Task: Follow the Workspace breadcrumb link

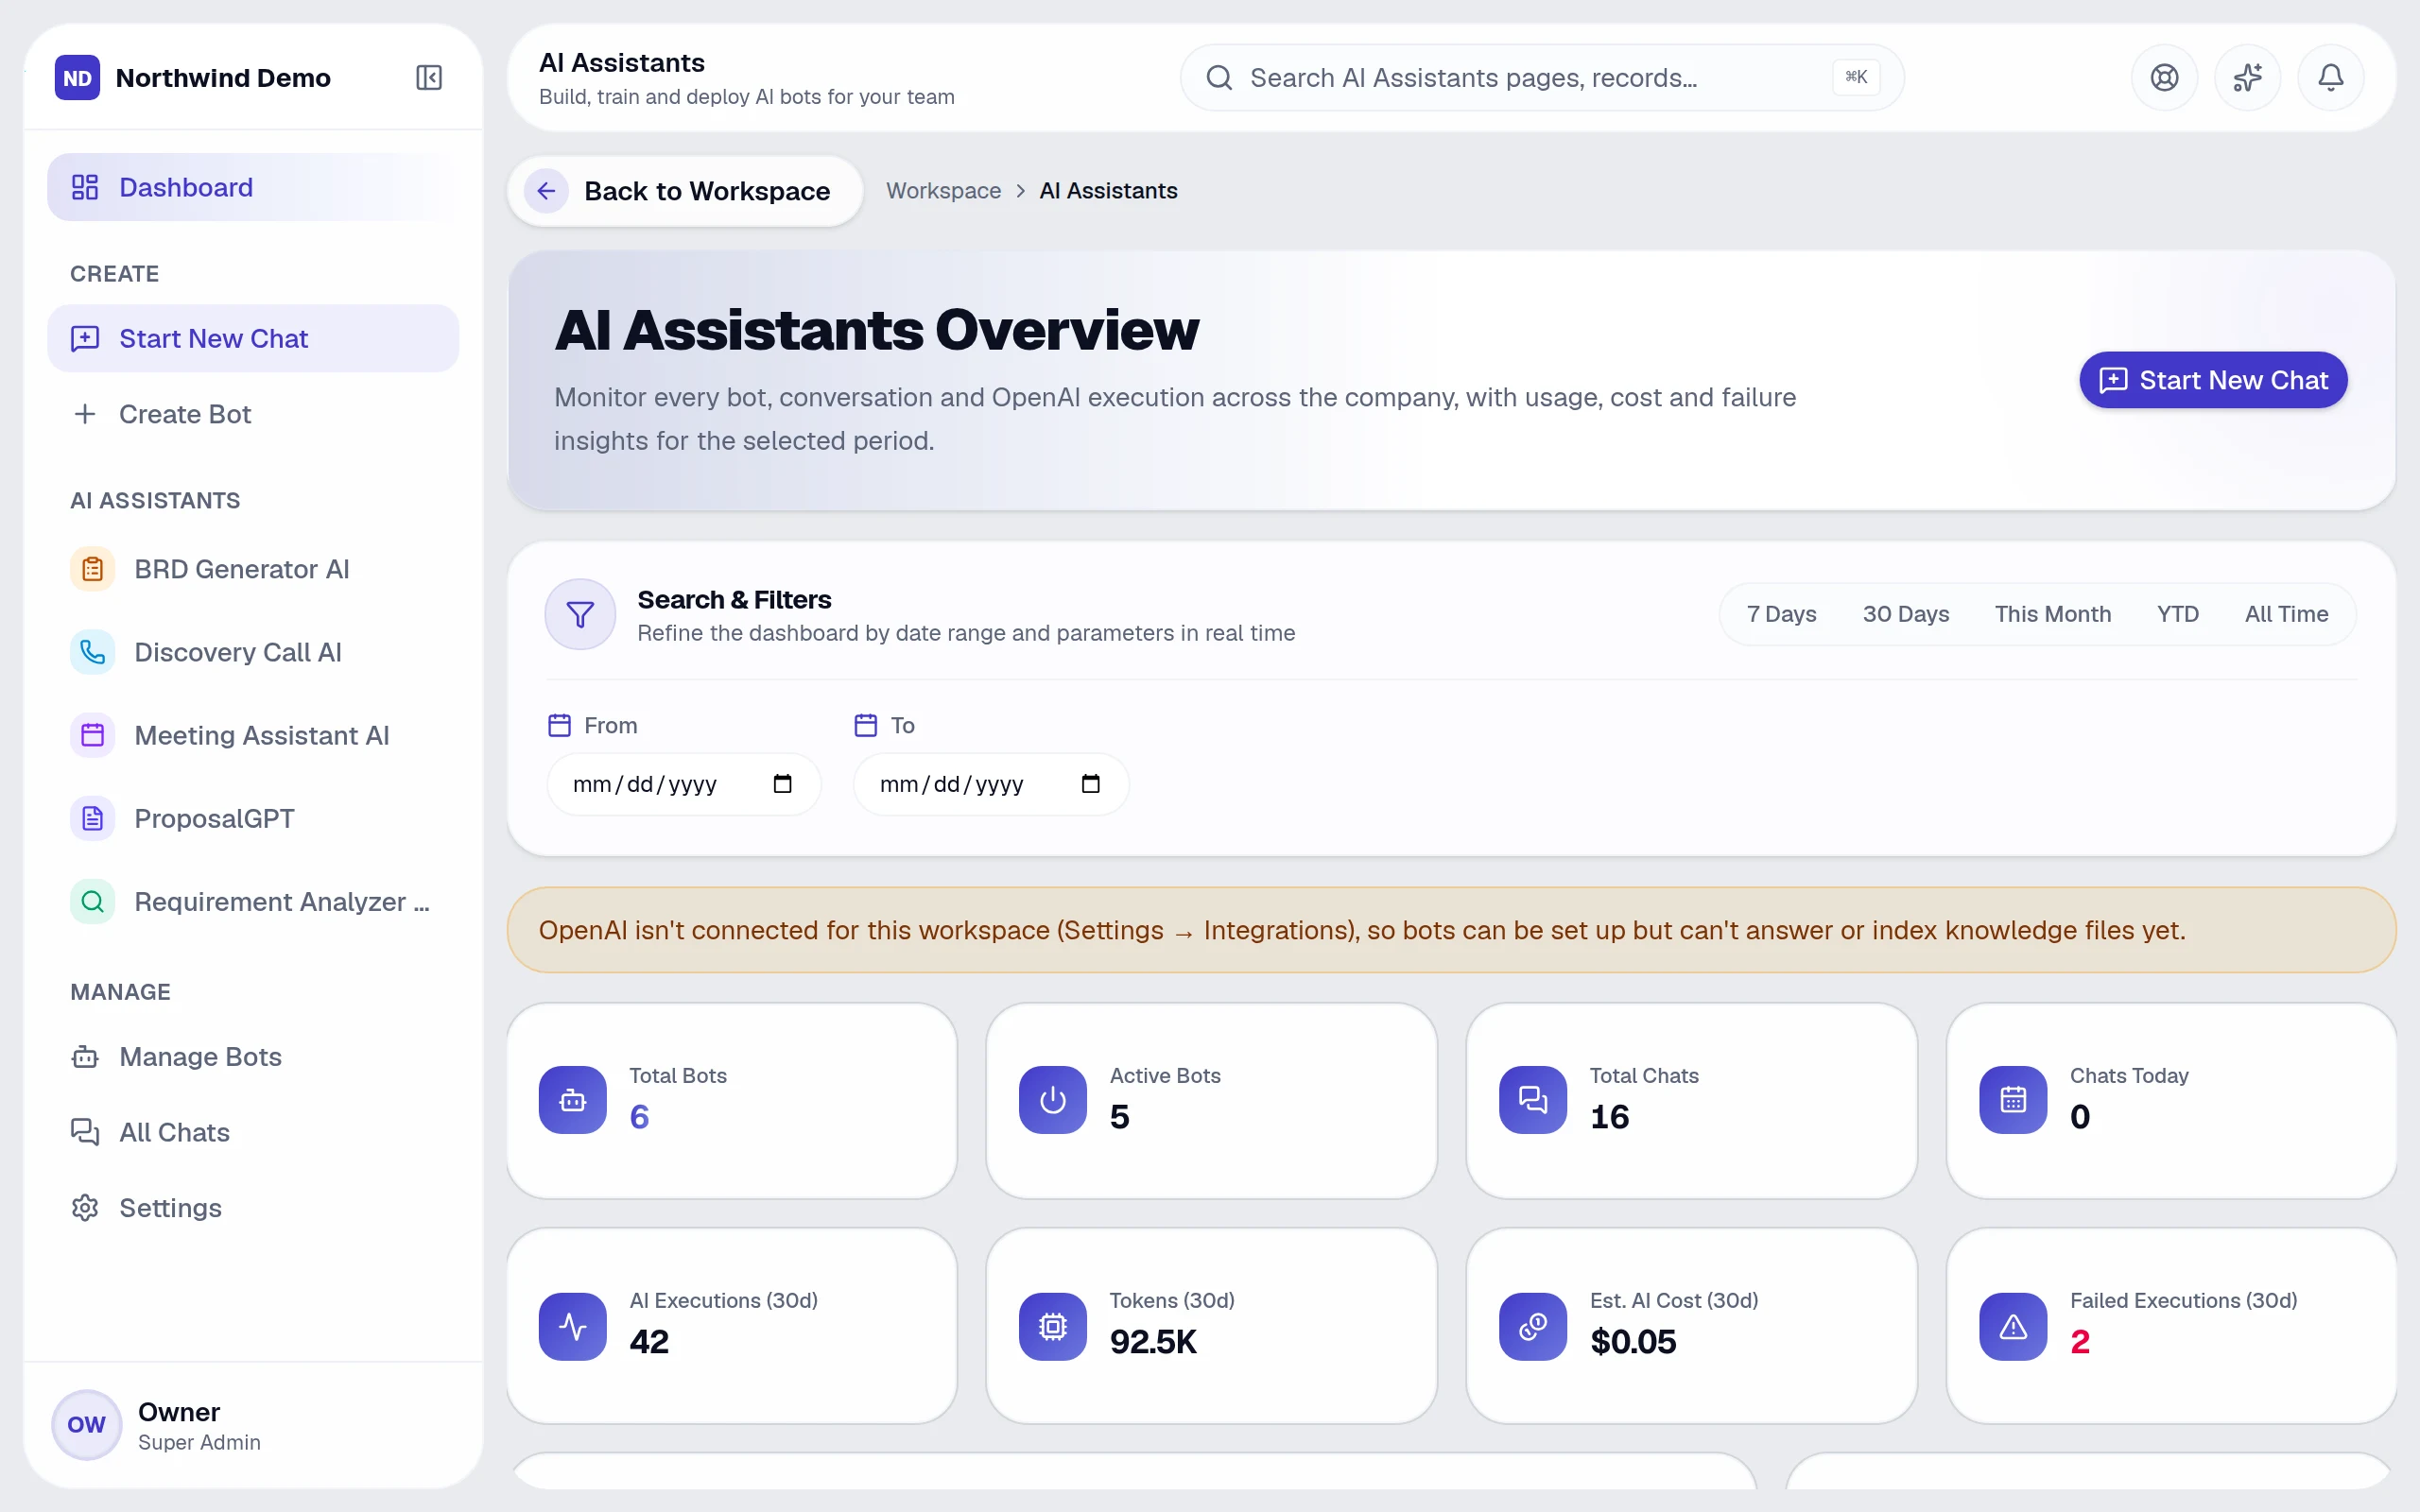Action: pos(943,191)
